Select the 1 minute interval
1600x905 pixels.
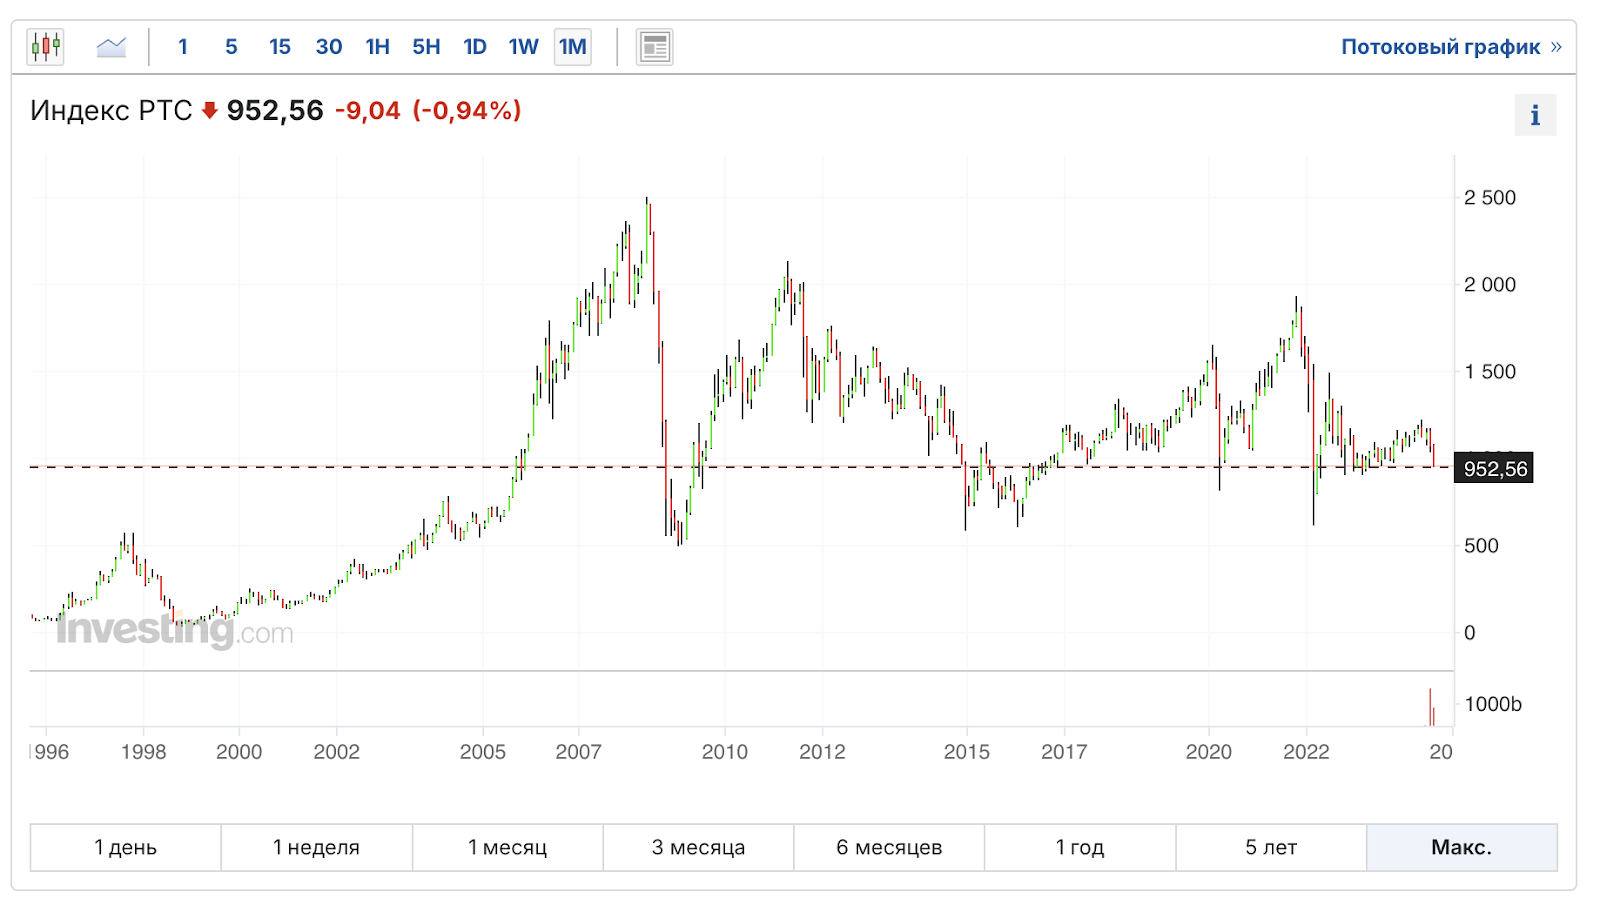tap(183, 47)
